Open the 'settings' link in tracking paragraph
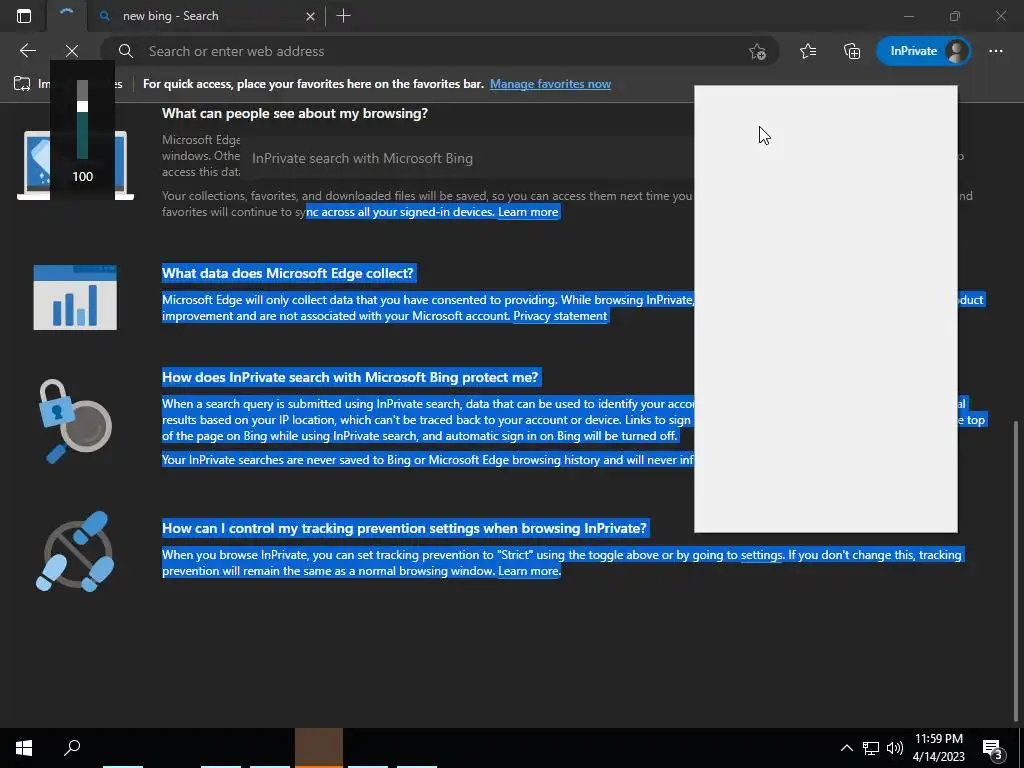 (761, 554)
